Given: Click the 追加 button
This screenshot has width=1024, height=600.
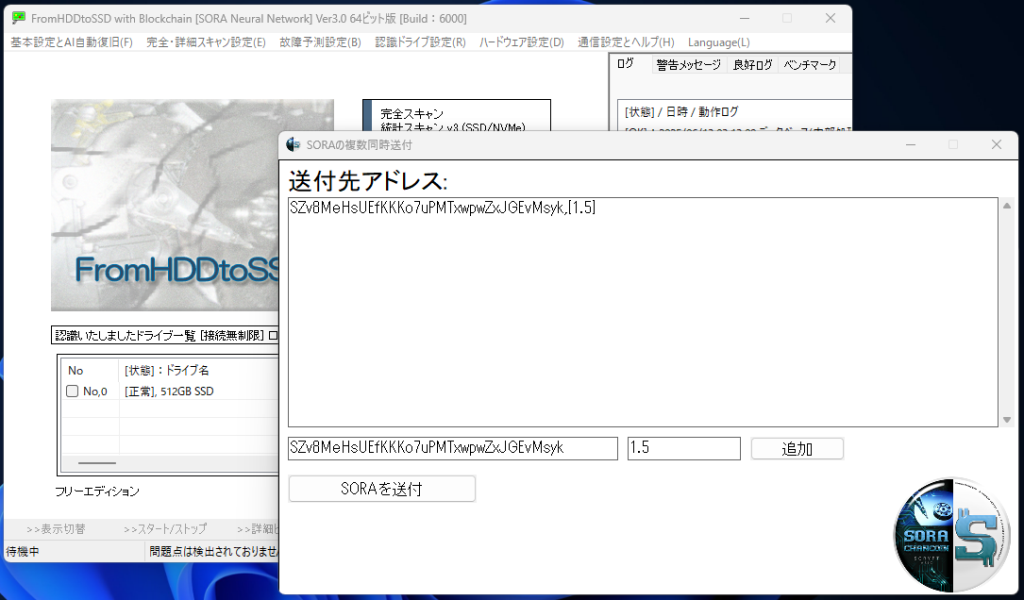Looking at the screenshot, I should coord(797,449).
